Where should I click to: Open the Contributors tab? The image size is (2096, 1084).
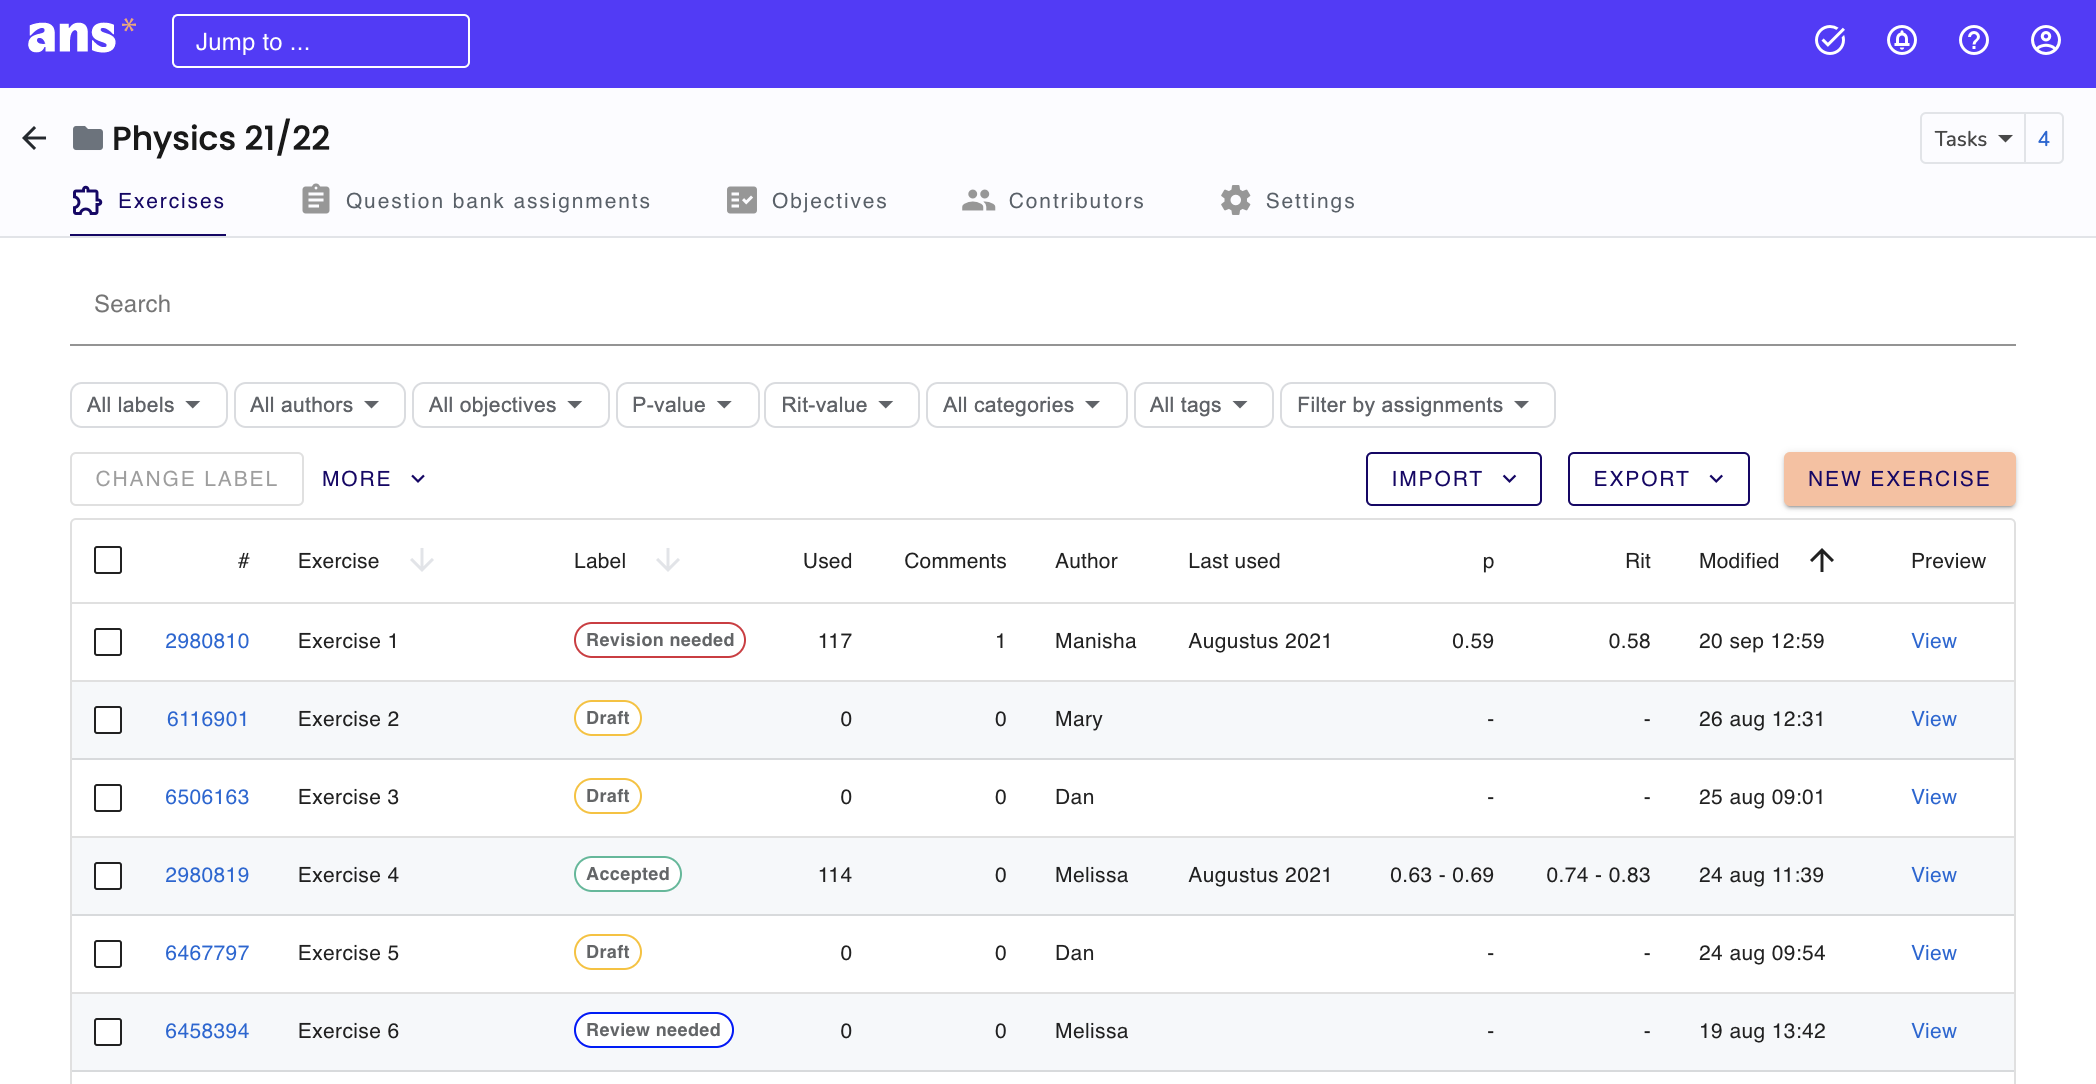coord(1053,201)
